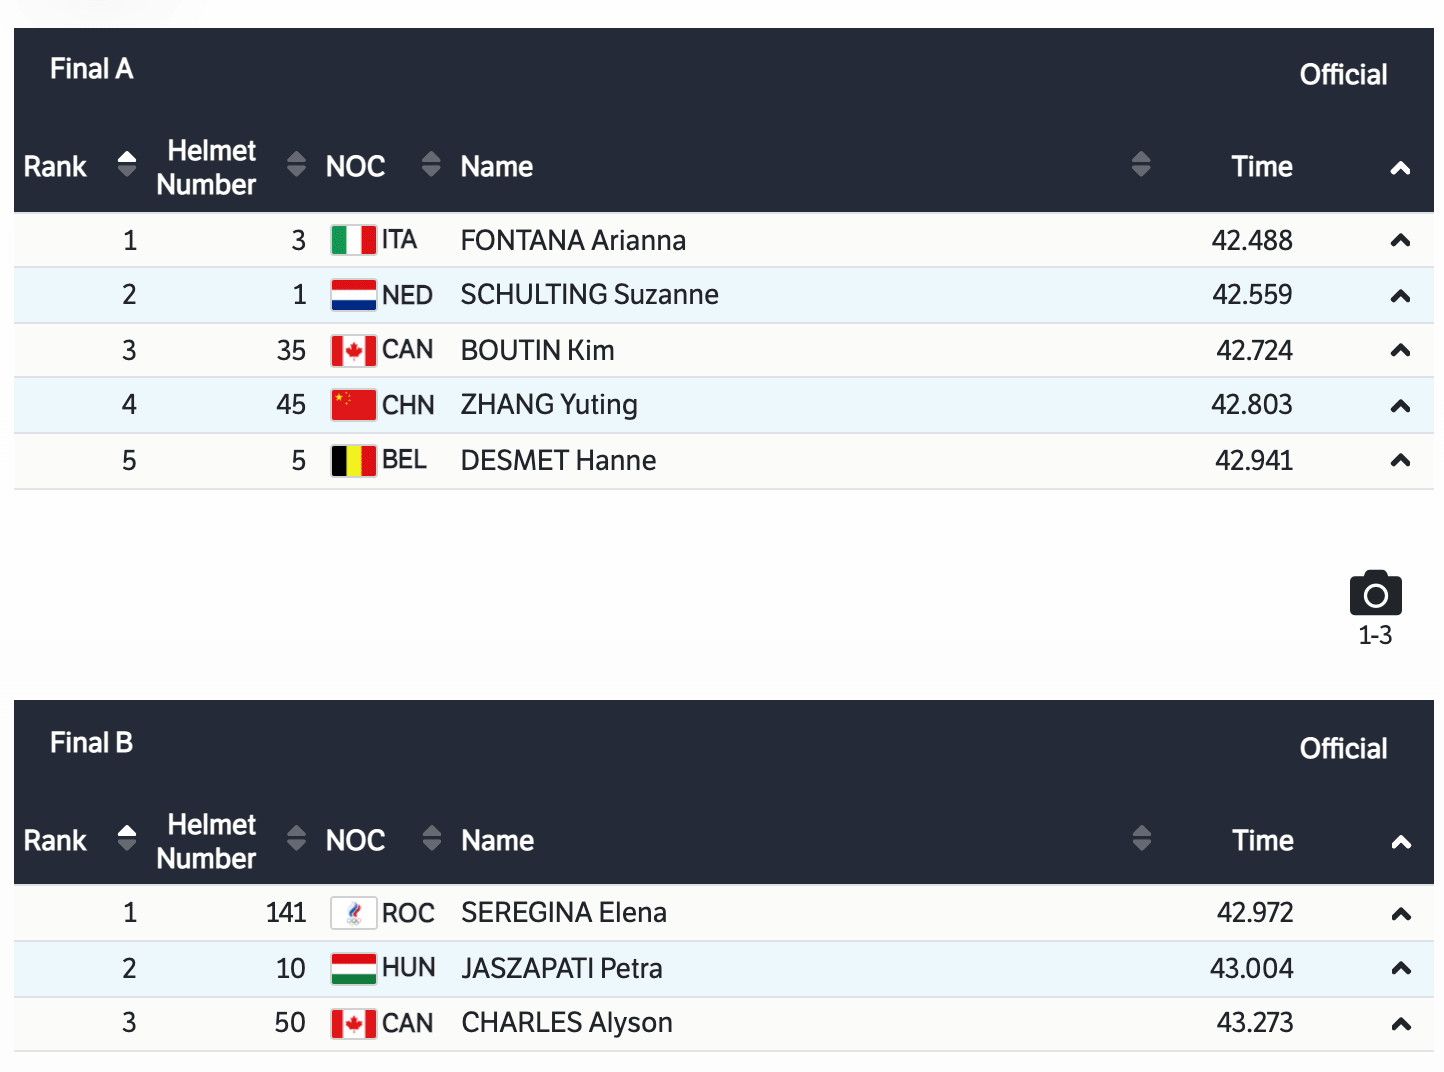Toggle all rows chevron in Final B header

1401,842
